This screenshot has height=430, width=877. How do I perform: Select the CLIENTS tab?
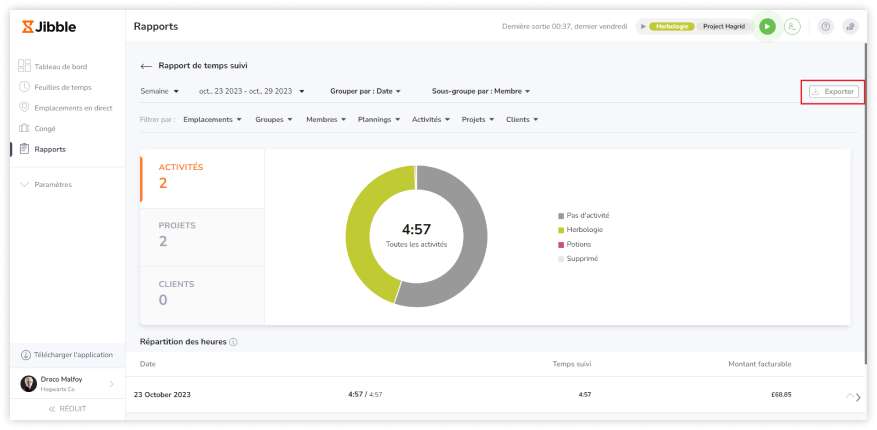coord(202,295)
